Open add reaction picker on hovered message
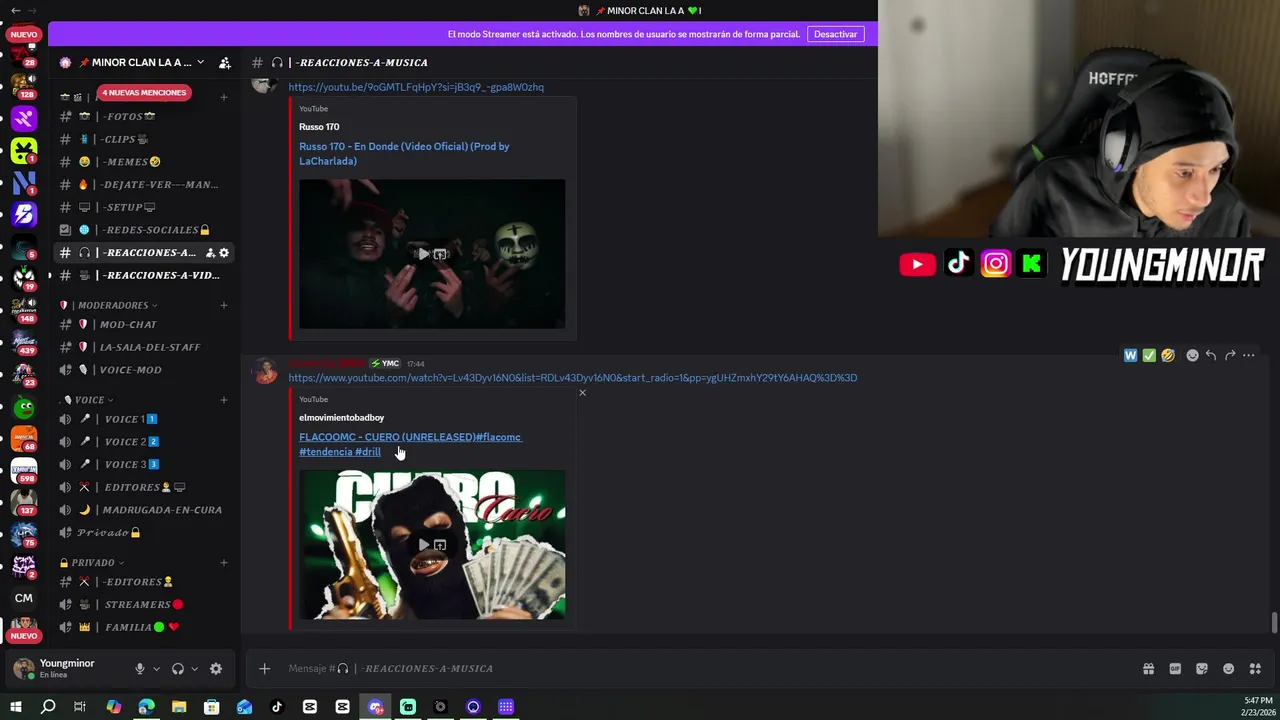The height and width of the screenshot is (720, 1280). point(1192,355)
